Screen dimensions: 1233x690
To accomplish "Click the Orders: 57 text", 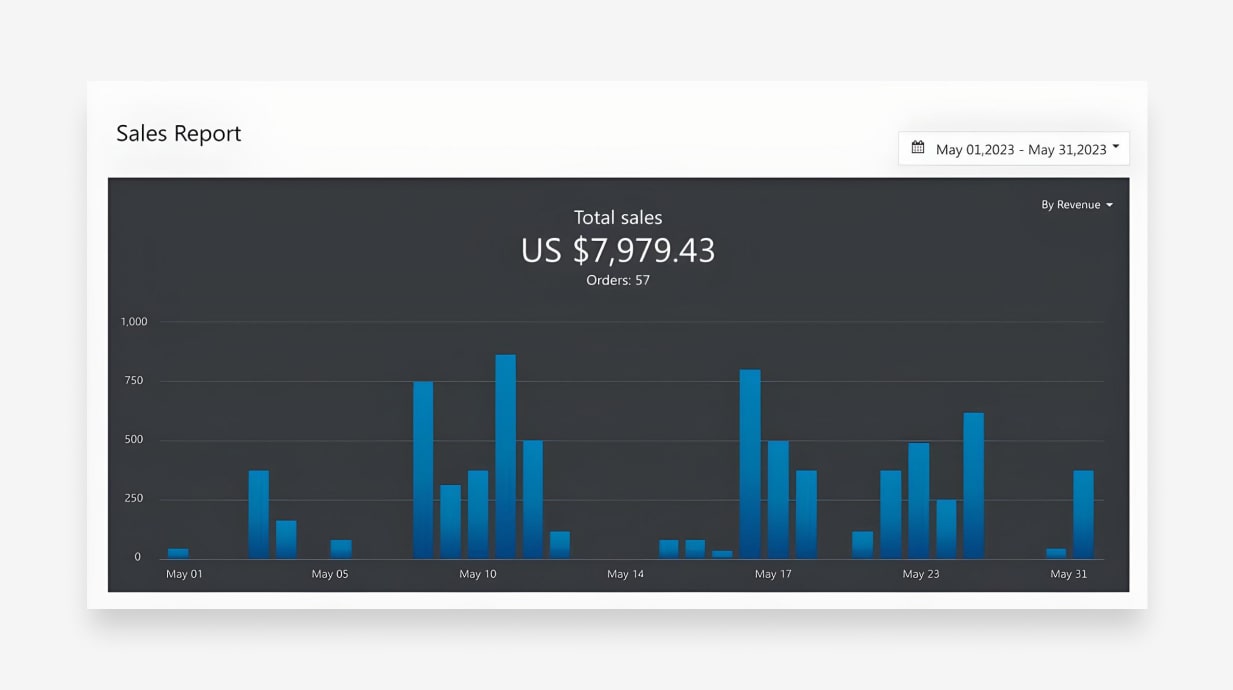I will 618,281.
